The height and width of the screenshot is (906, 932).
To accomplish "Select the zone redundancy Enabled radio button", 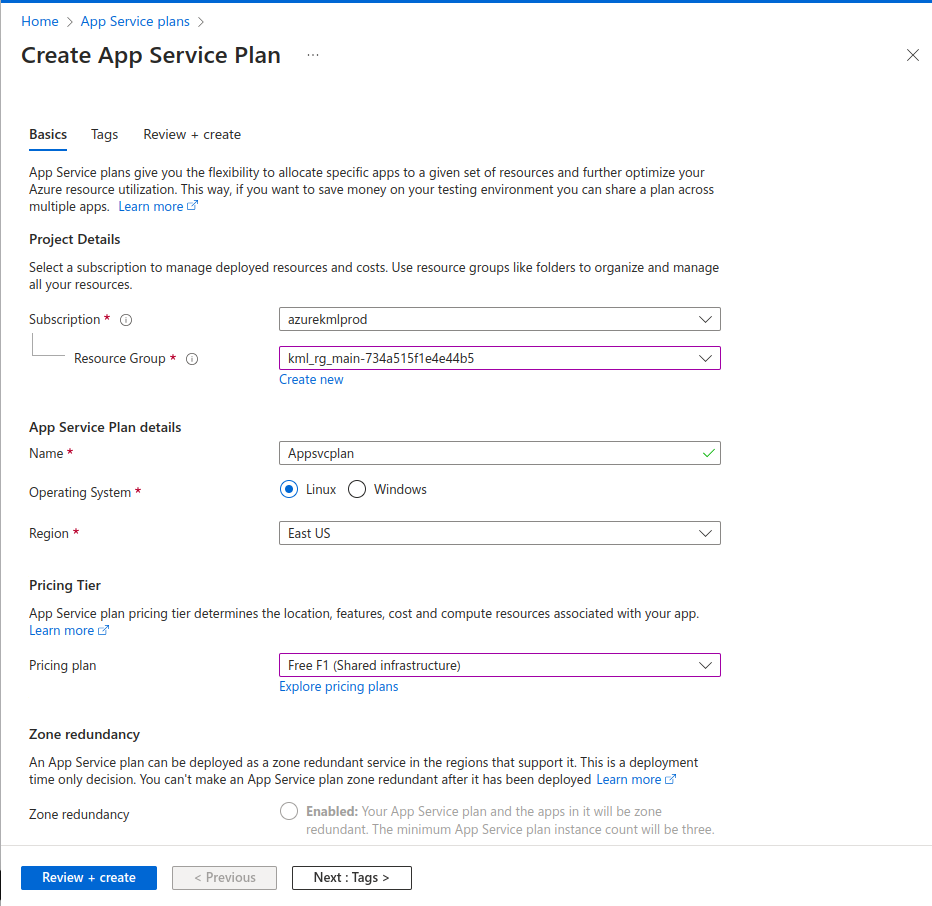I will coord(289,811).
